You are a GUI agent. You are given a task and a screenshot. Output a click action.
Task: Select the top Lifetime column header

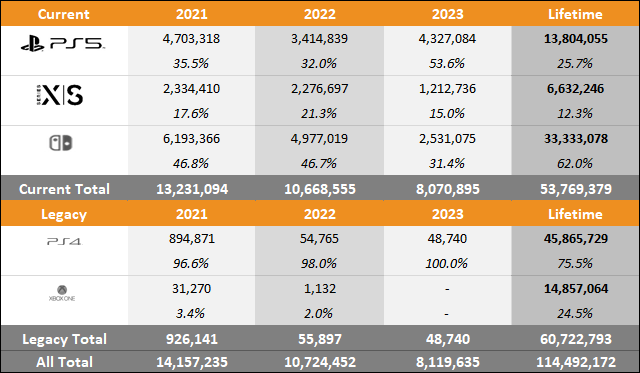575,14
